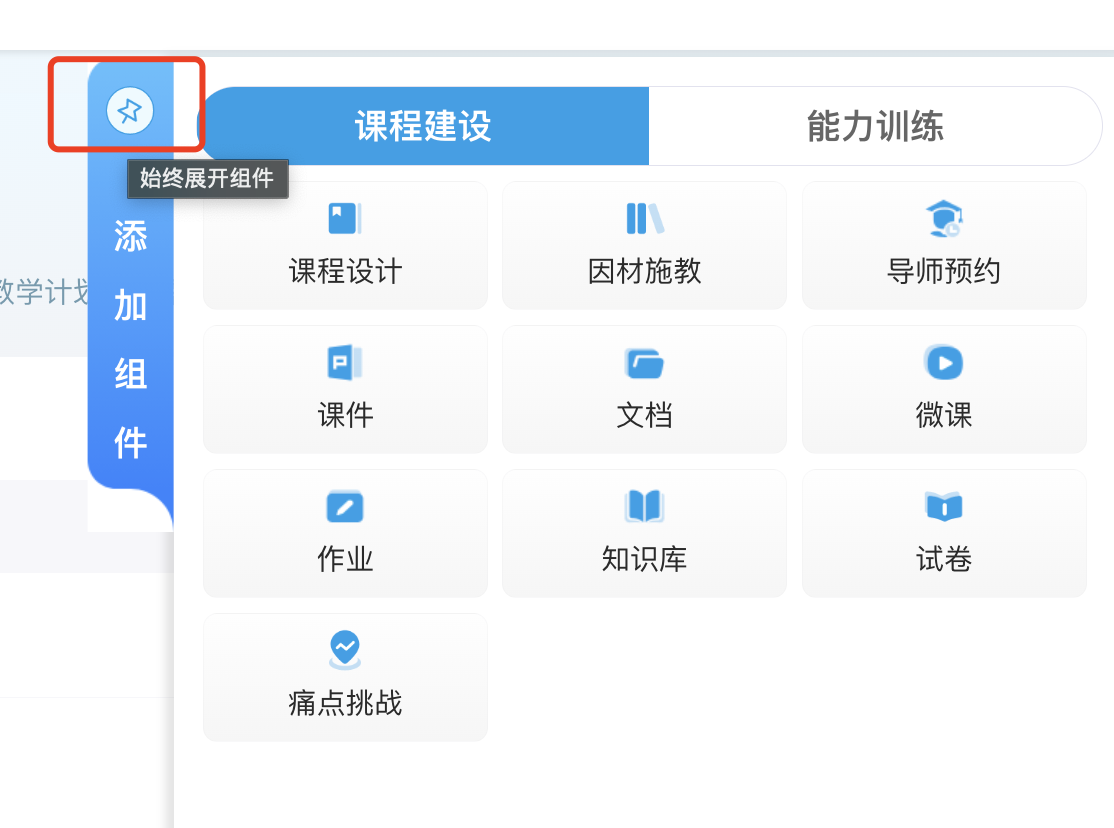This screenshot has width=1114, height=828.
Task: Toggle the 始终展开组件 pin
Action: (x=128, y=111)
